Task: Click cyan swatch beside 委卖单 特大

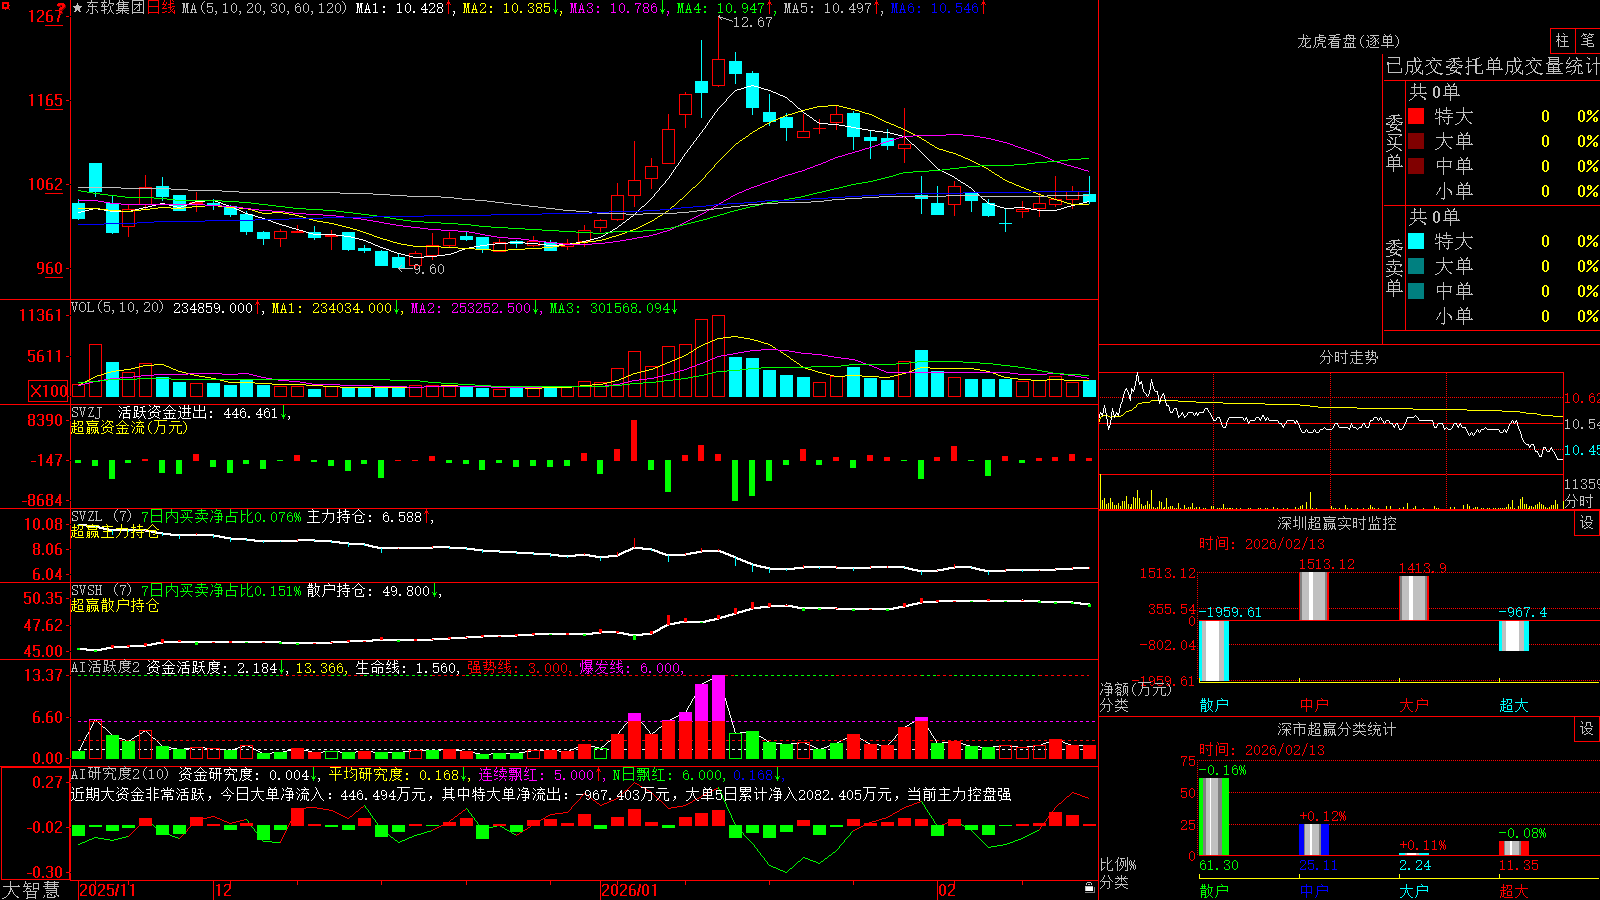Action: 1416,241
